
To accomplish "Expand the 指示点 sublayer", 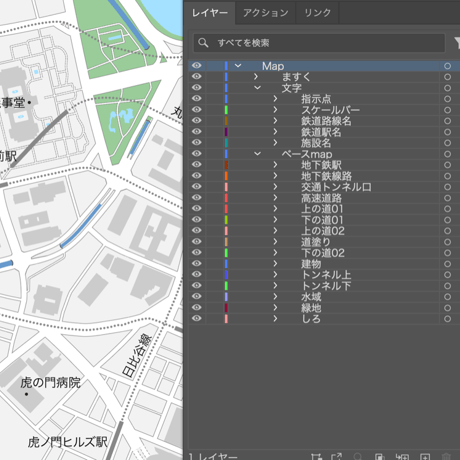I will (x=275, y=99).
